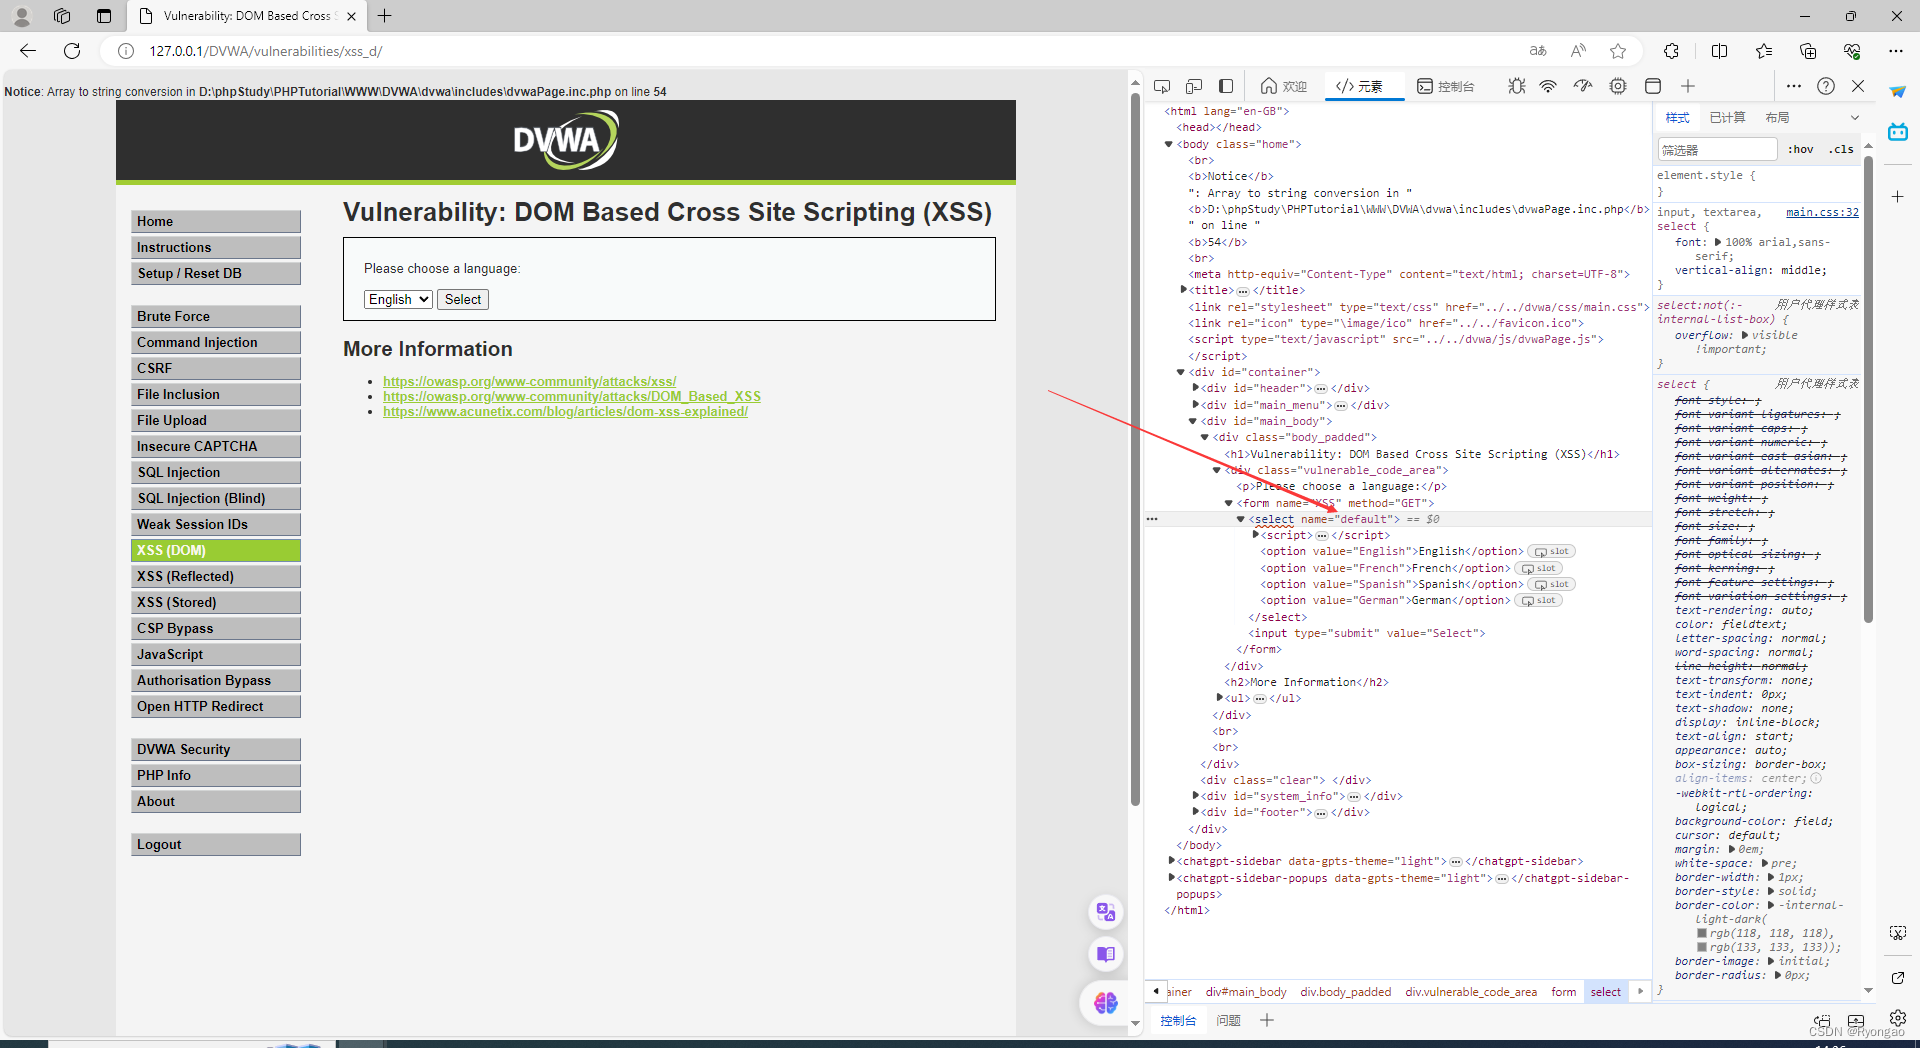View site information icon in address bar
Viewport: 1920px width, 1048px height.
tap(126, 51)
